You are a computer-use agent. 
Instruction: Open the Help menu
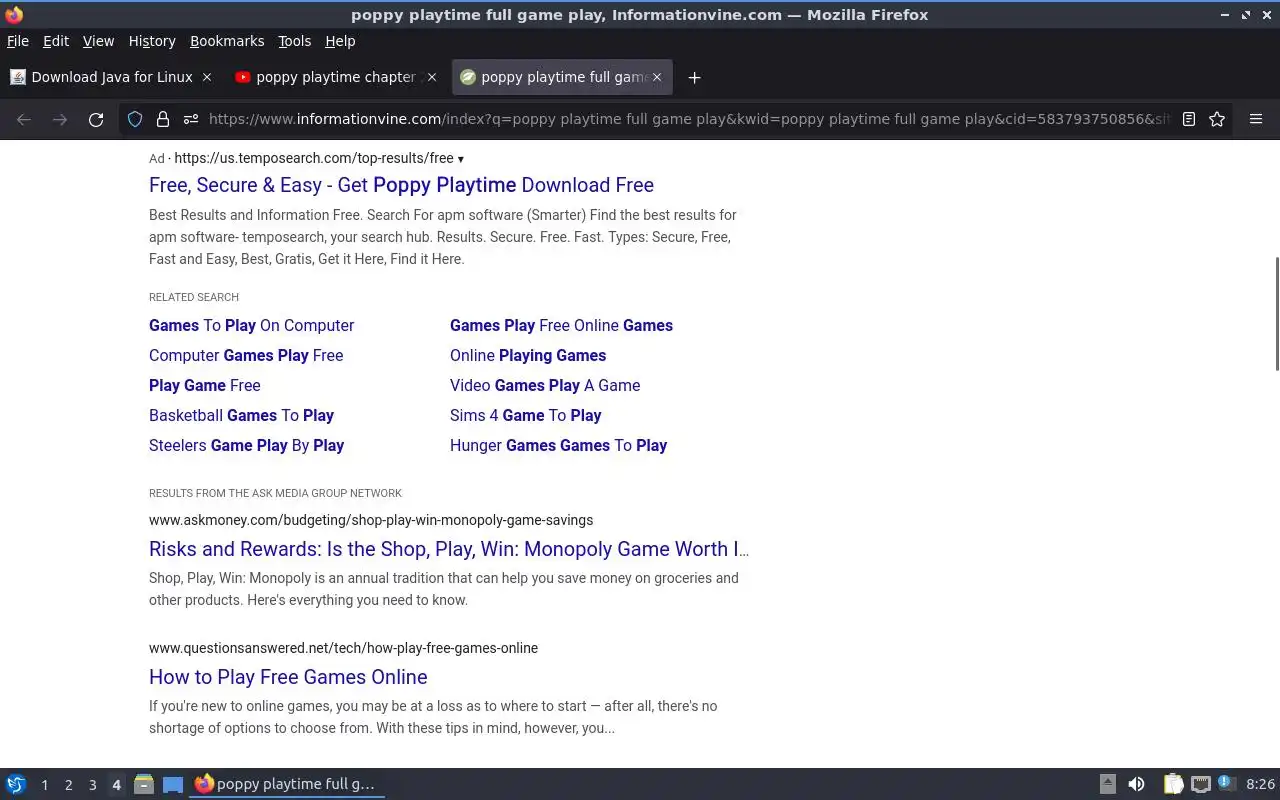click(340, 41)
